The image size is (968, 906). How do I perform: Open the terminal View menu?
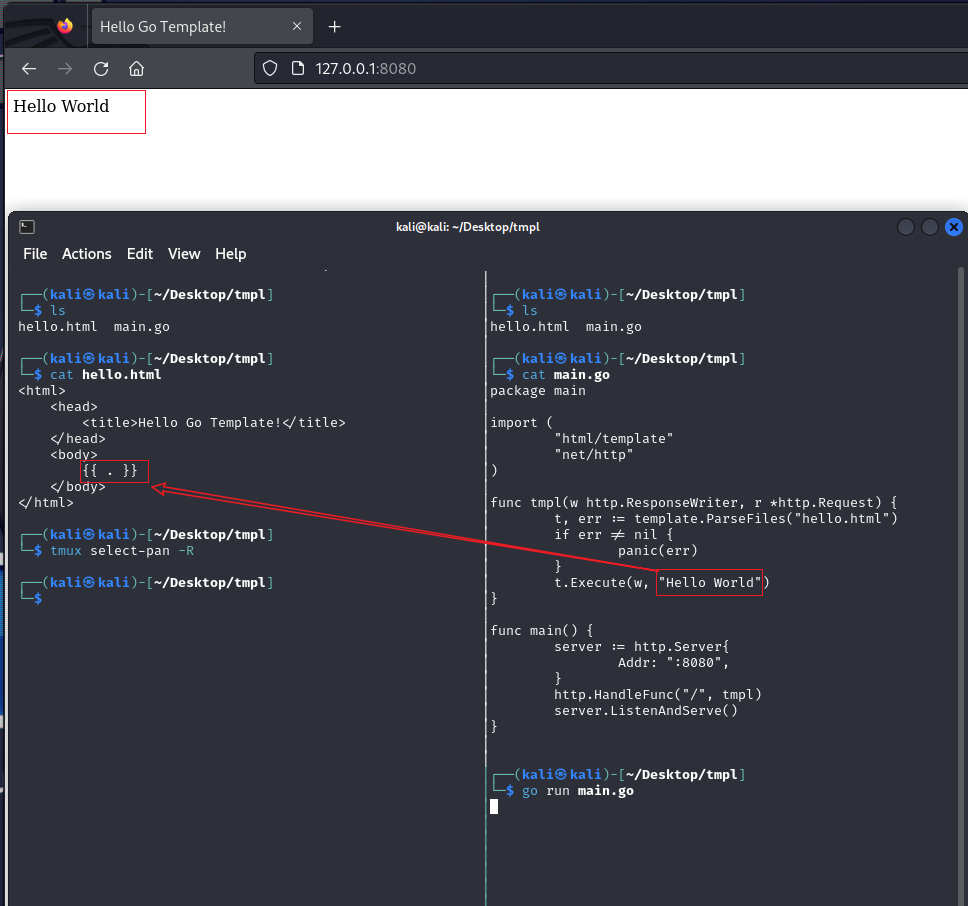(x=184, y=254)
